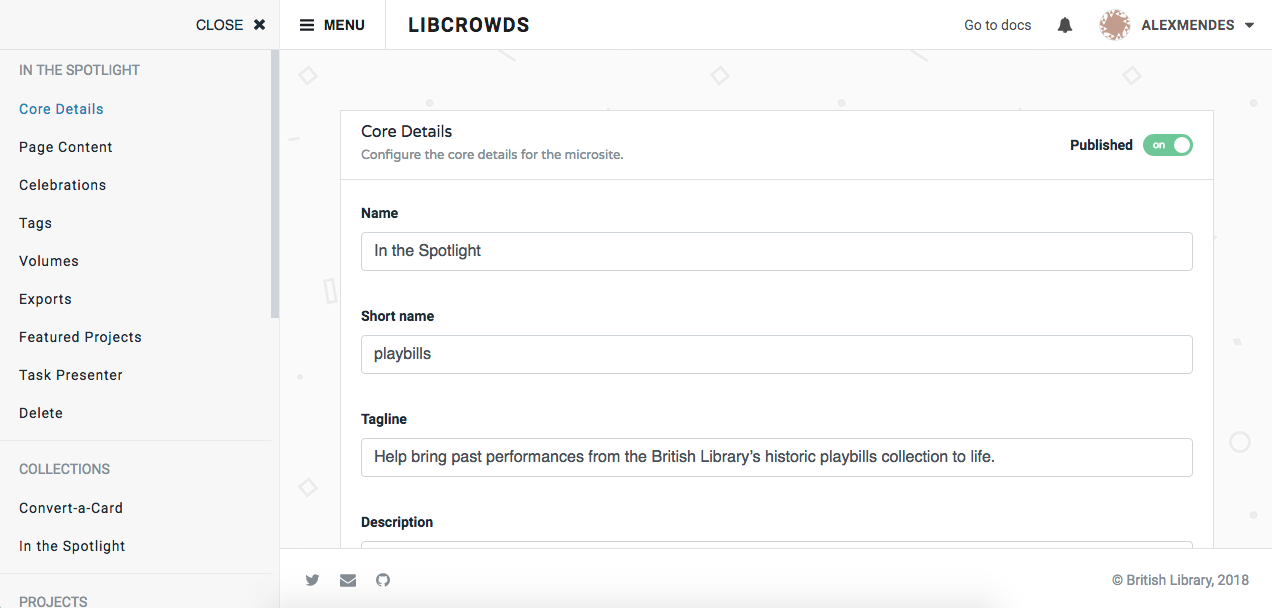Open the hamburger MENU icon
This screenshot has height=608, width=1272.
pyautogui.click(x=306, y=24)
